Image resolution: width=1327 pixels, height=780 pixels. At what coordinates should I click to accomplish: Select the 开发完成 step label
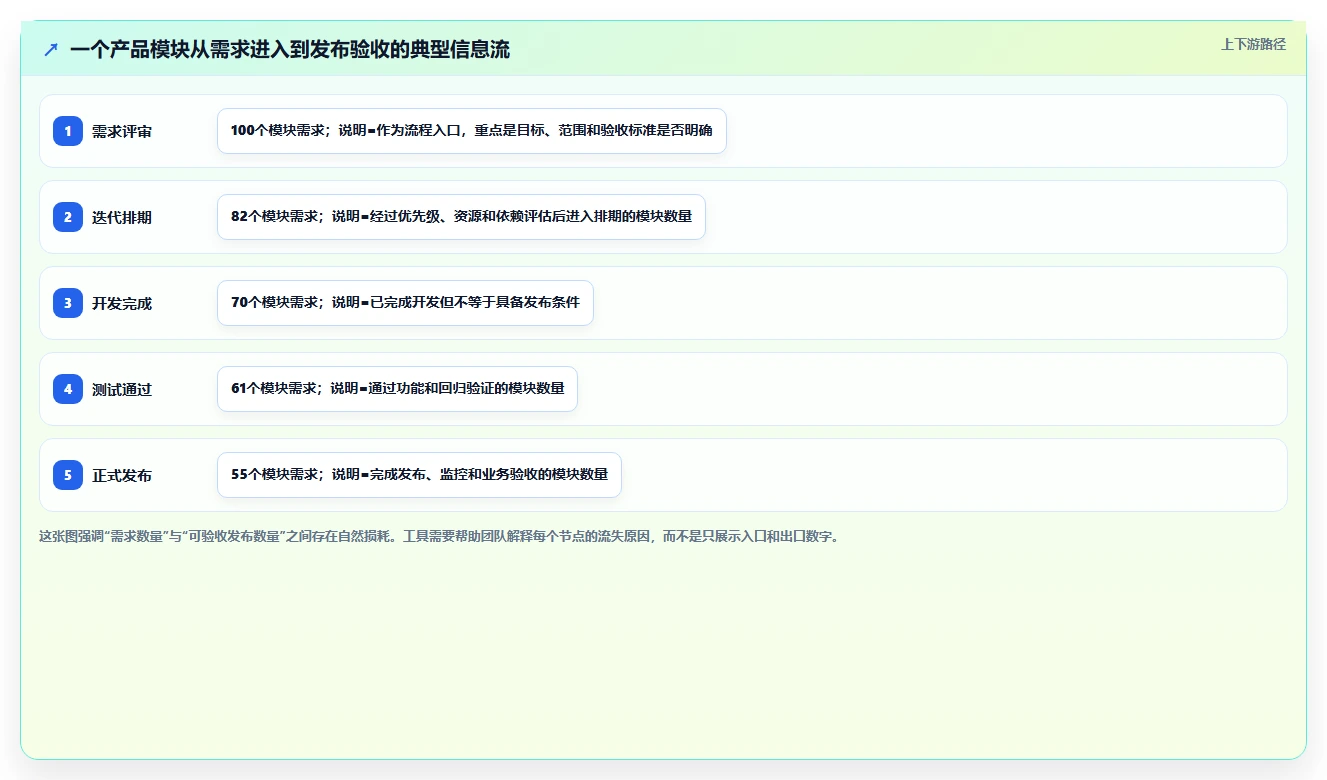coord(122,304)
